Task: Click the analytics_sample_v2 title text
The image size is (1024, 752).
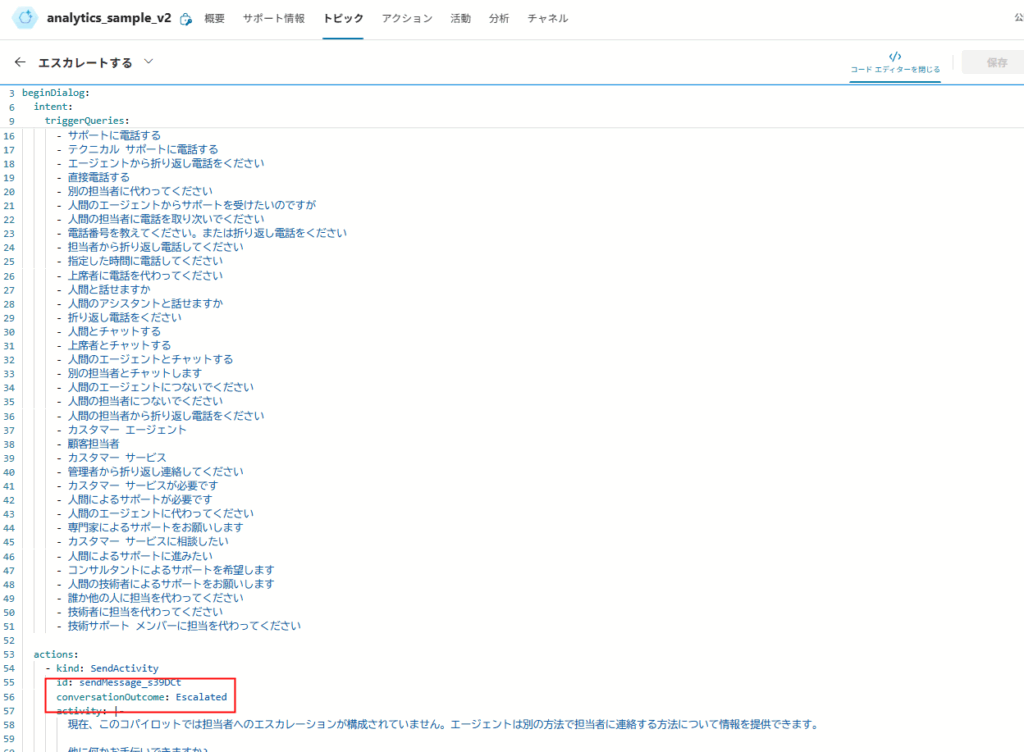Action: tap(108, 18)
